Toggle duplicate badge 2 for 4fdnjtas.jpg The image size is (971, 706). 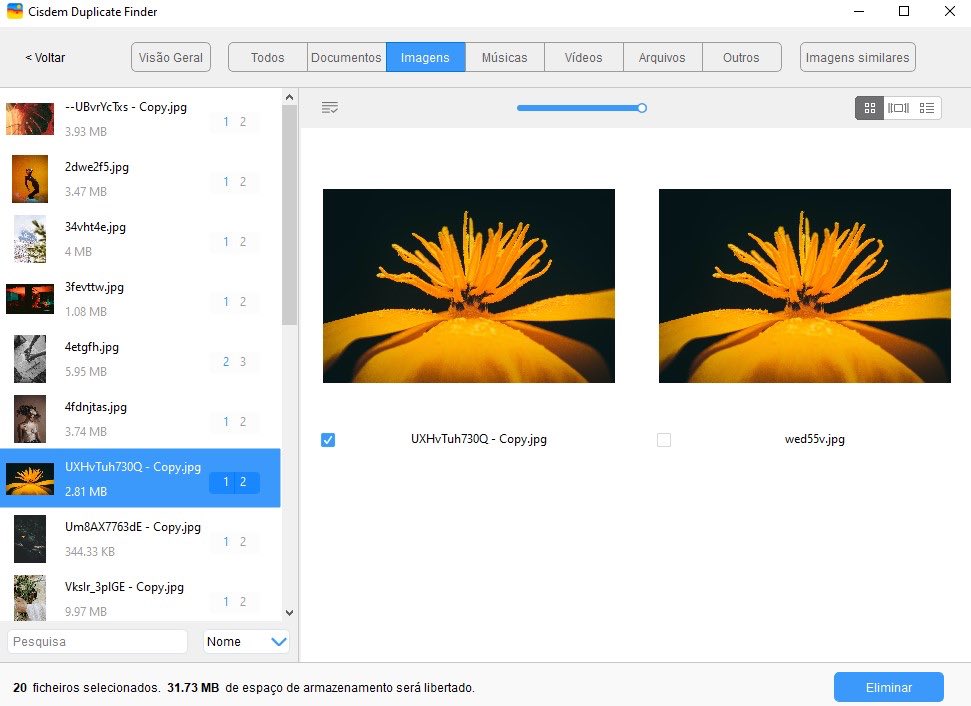pyautogui.click(x=244, y=421)
